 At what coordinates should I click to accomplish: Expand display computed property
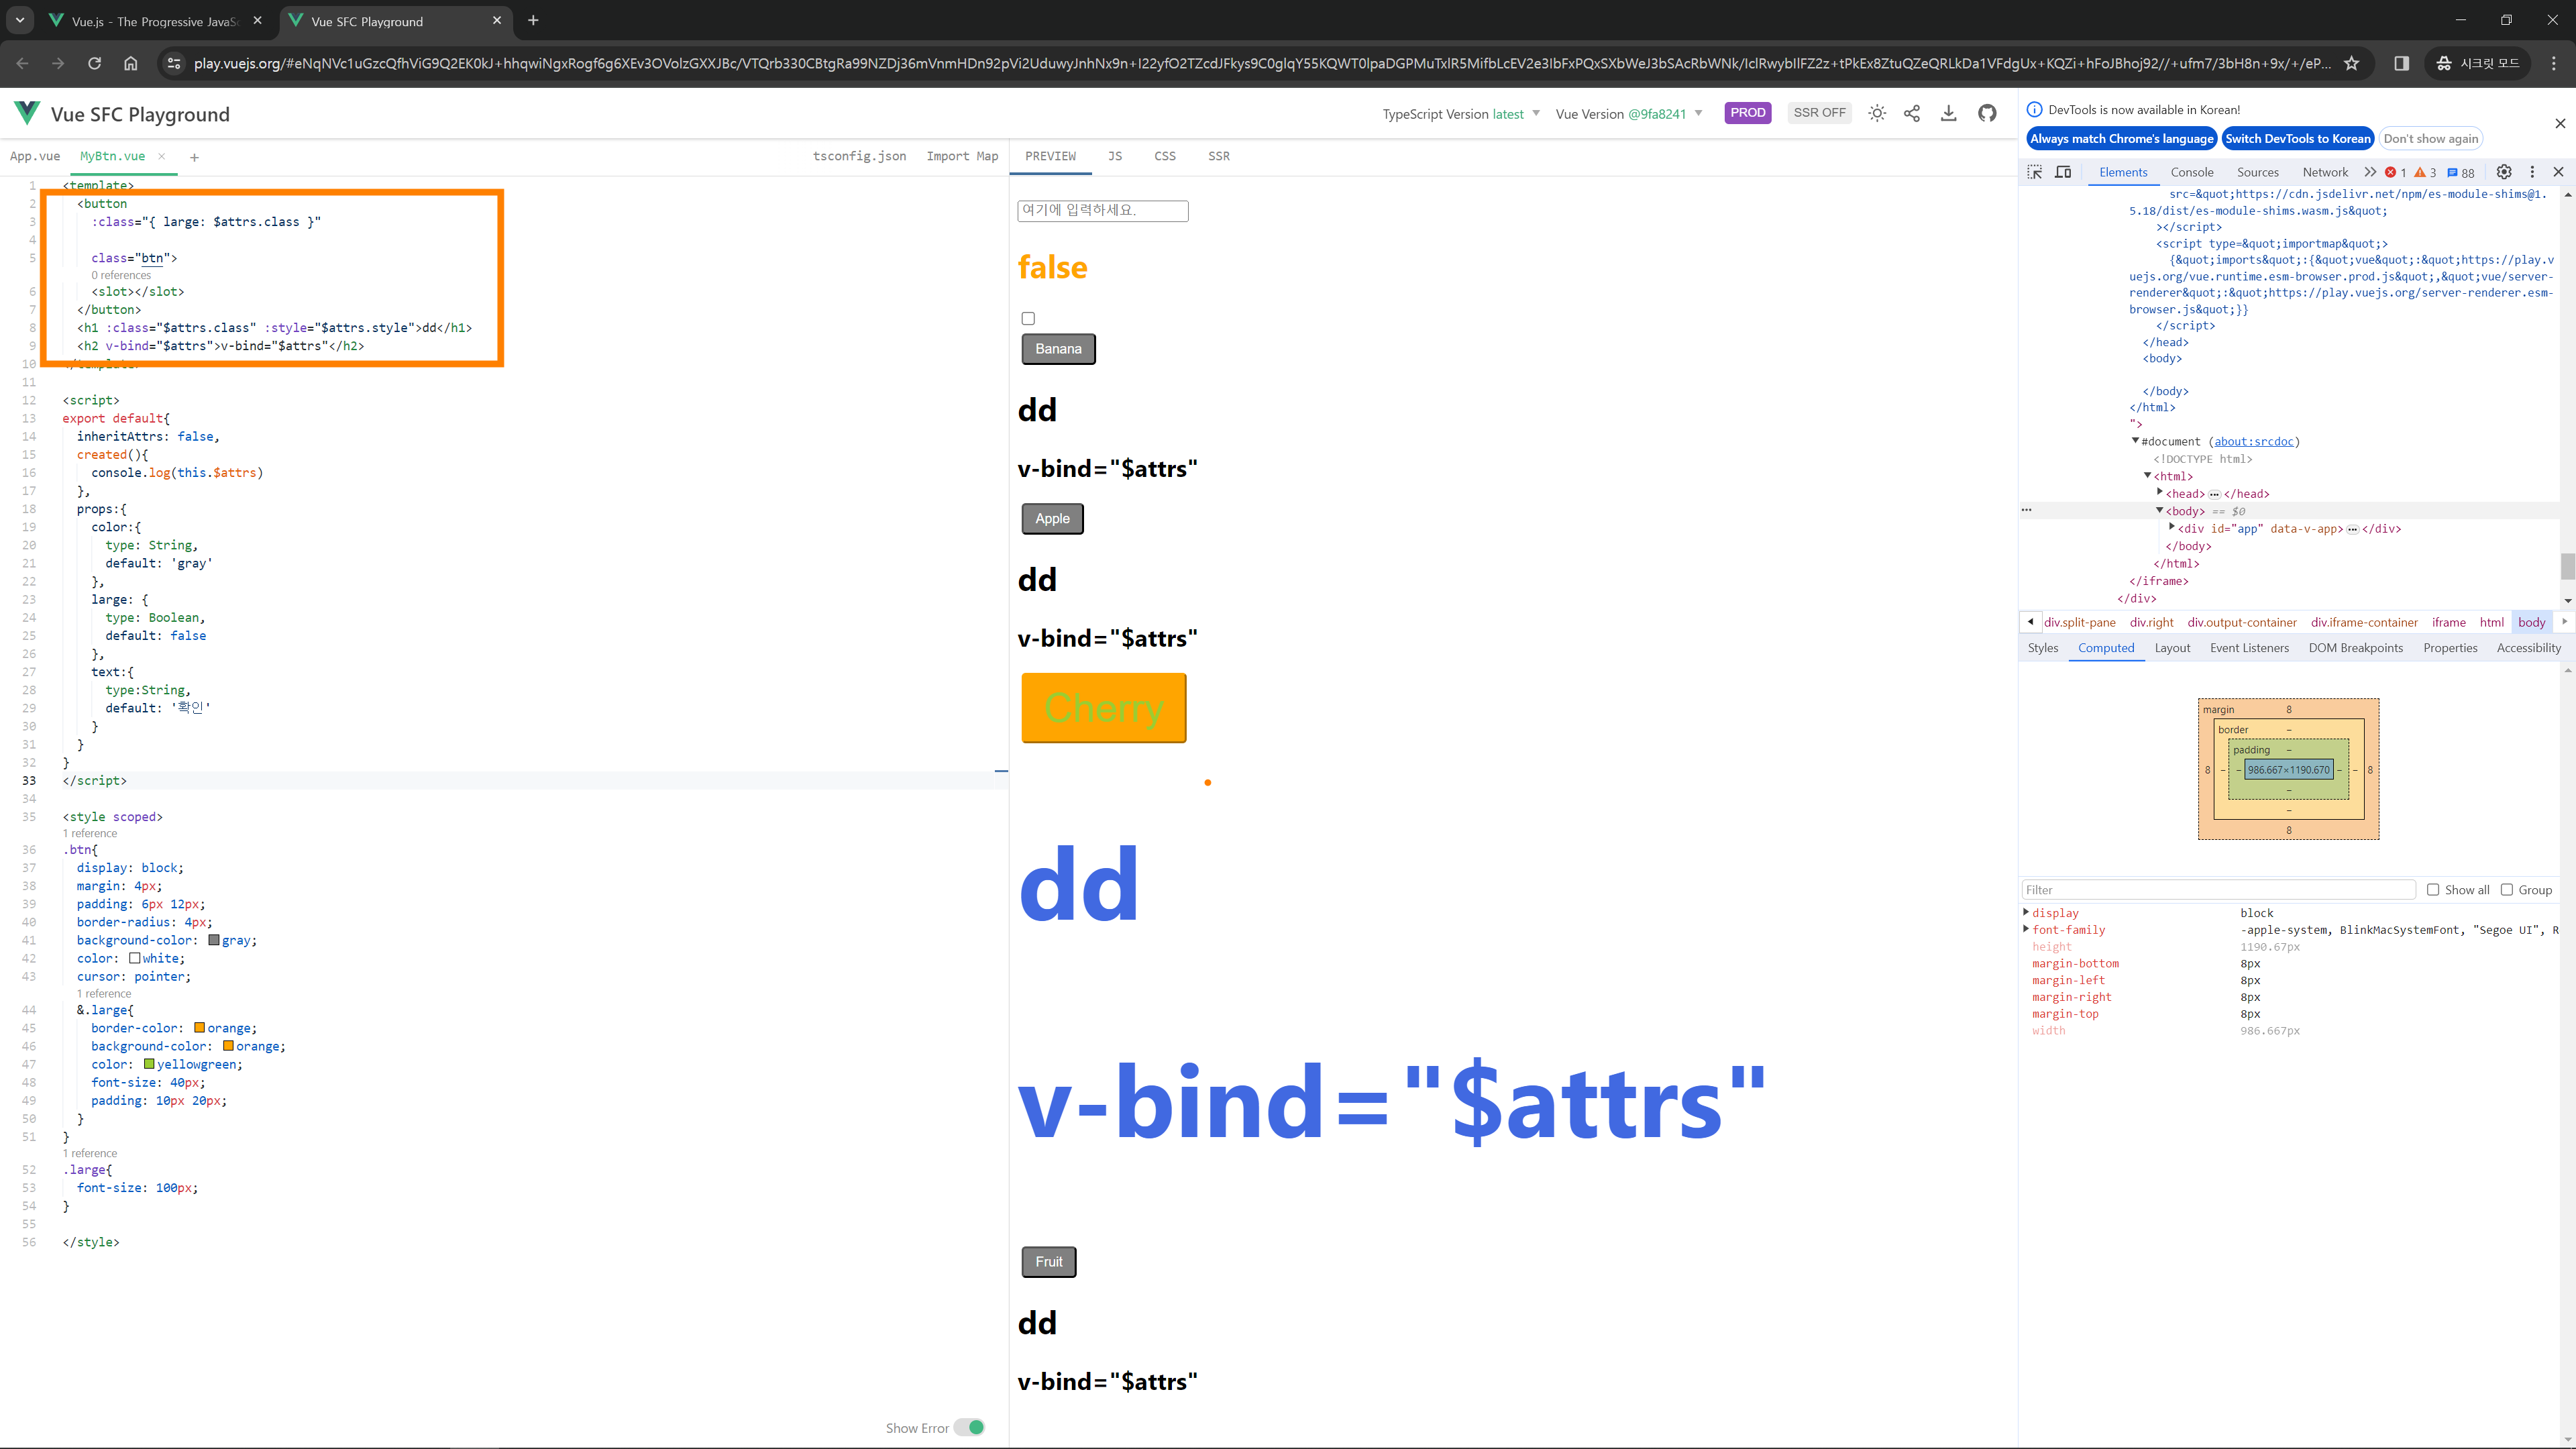(2026, 912)
